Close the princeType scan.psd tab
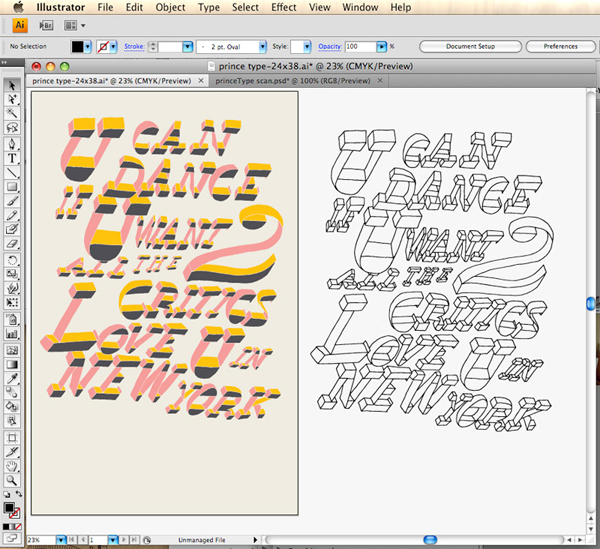 coord(380,80)
